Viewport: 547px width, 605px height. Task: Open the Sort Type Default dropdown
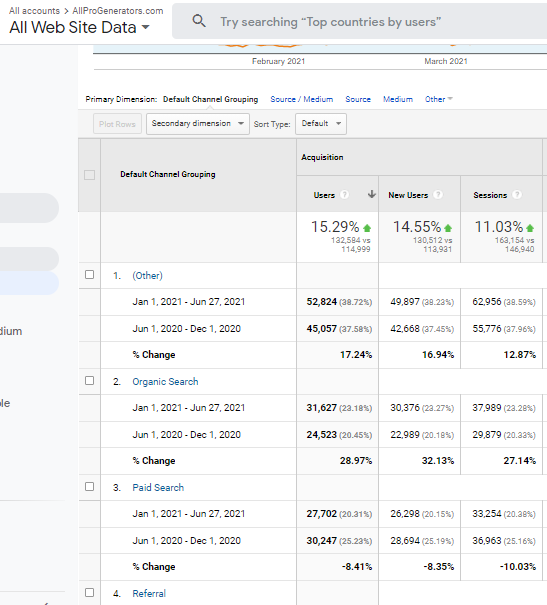(321, 123)
